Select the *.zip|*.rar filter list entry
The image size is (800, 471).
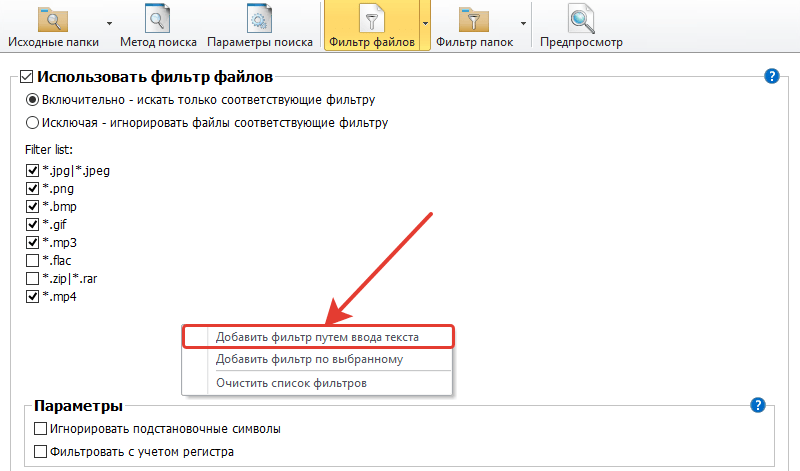[x=69, y=279]
